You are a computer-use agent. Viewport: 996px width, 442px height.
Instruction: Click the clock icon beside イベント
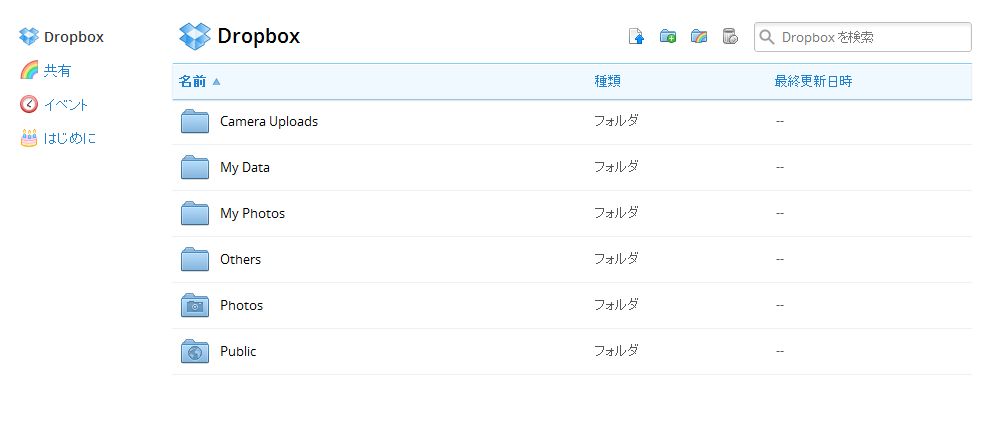(29, 104)
